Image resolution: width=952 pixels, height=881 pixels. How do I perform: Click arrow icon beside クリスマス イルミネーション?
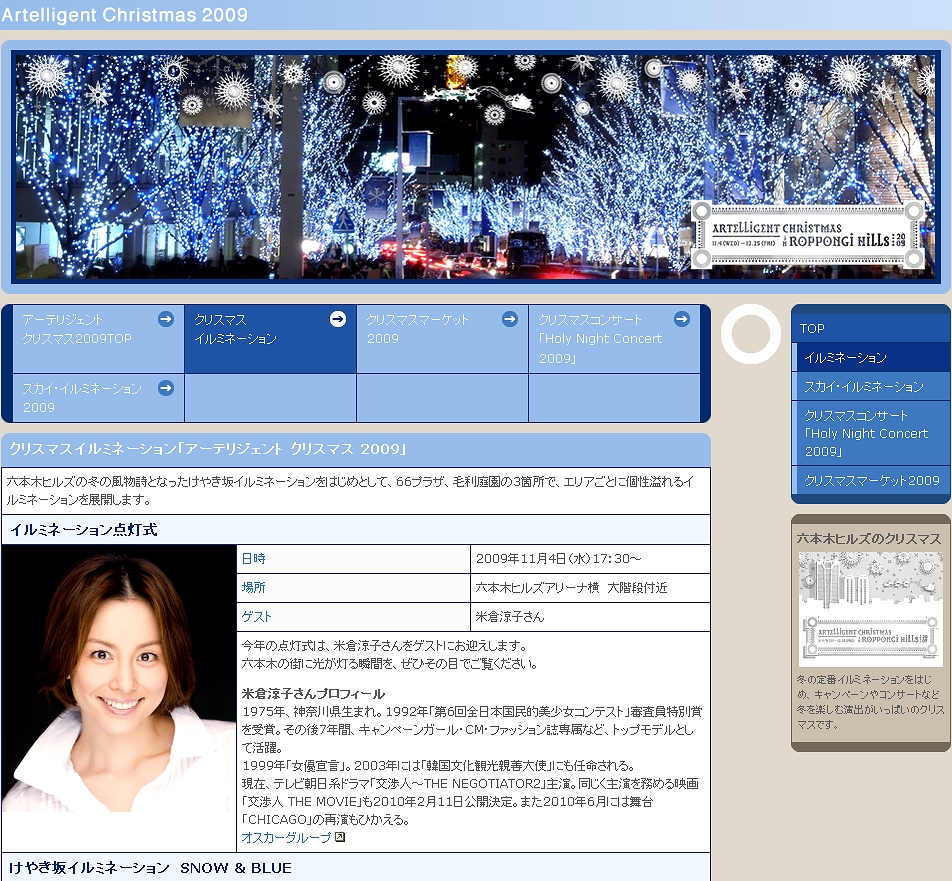click(338, 319)
